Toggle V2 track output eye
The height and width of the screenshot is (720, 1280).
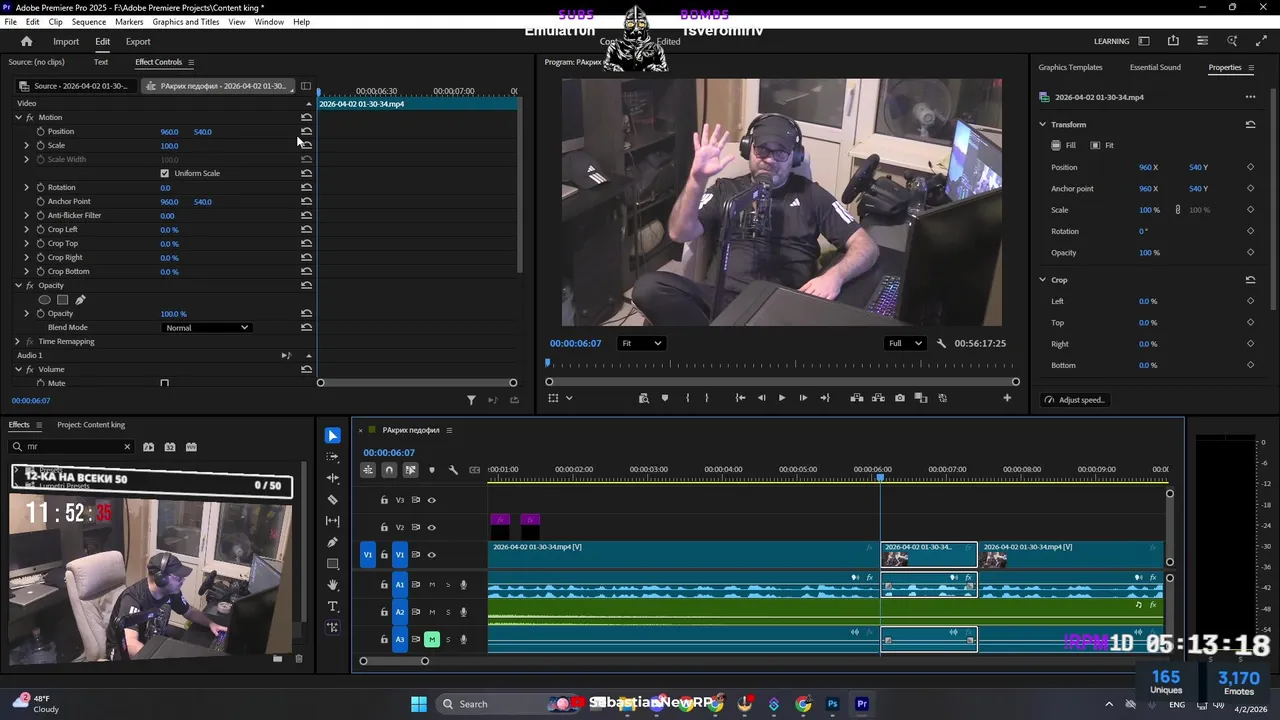pos(432,527)
